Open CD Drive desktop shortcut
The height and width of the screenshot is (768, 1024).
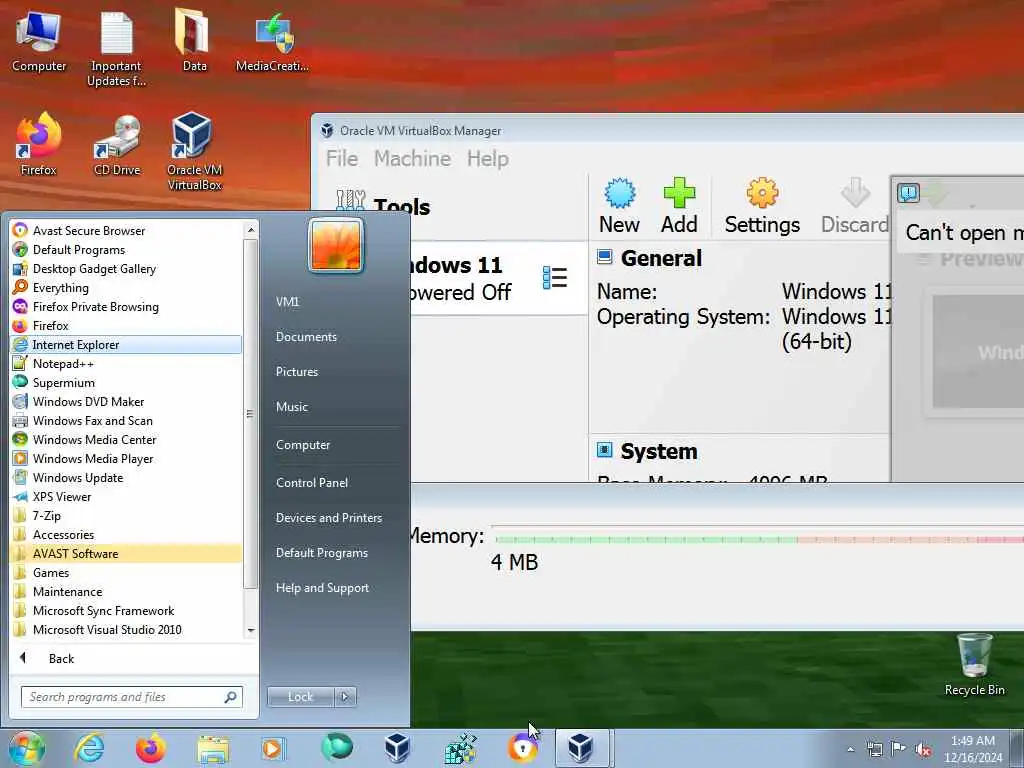pos(117,145)
